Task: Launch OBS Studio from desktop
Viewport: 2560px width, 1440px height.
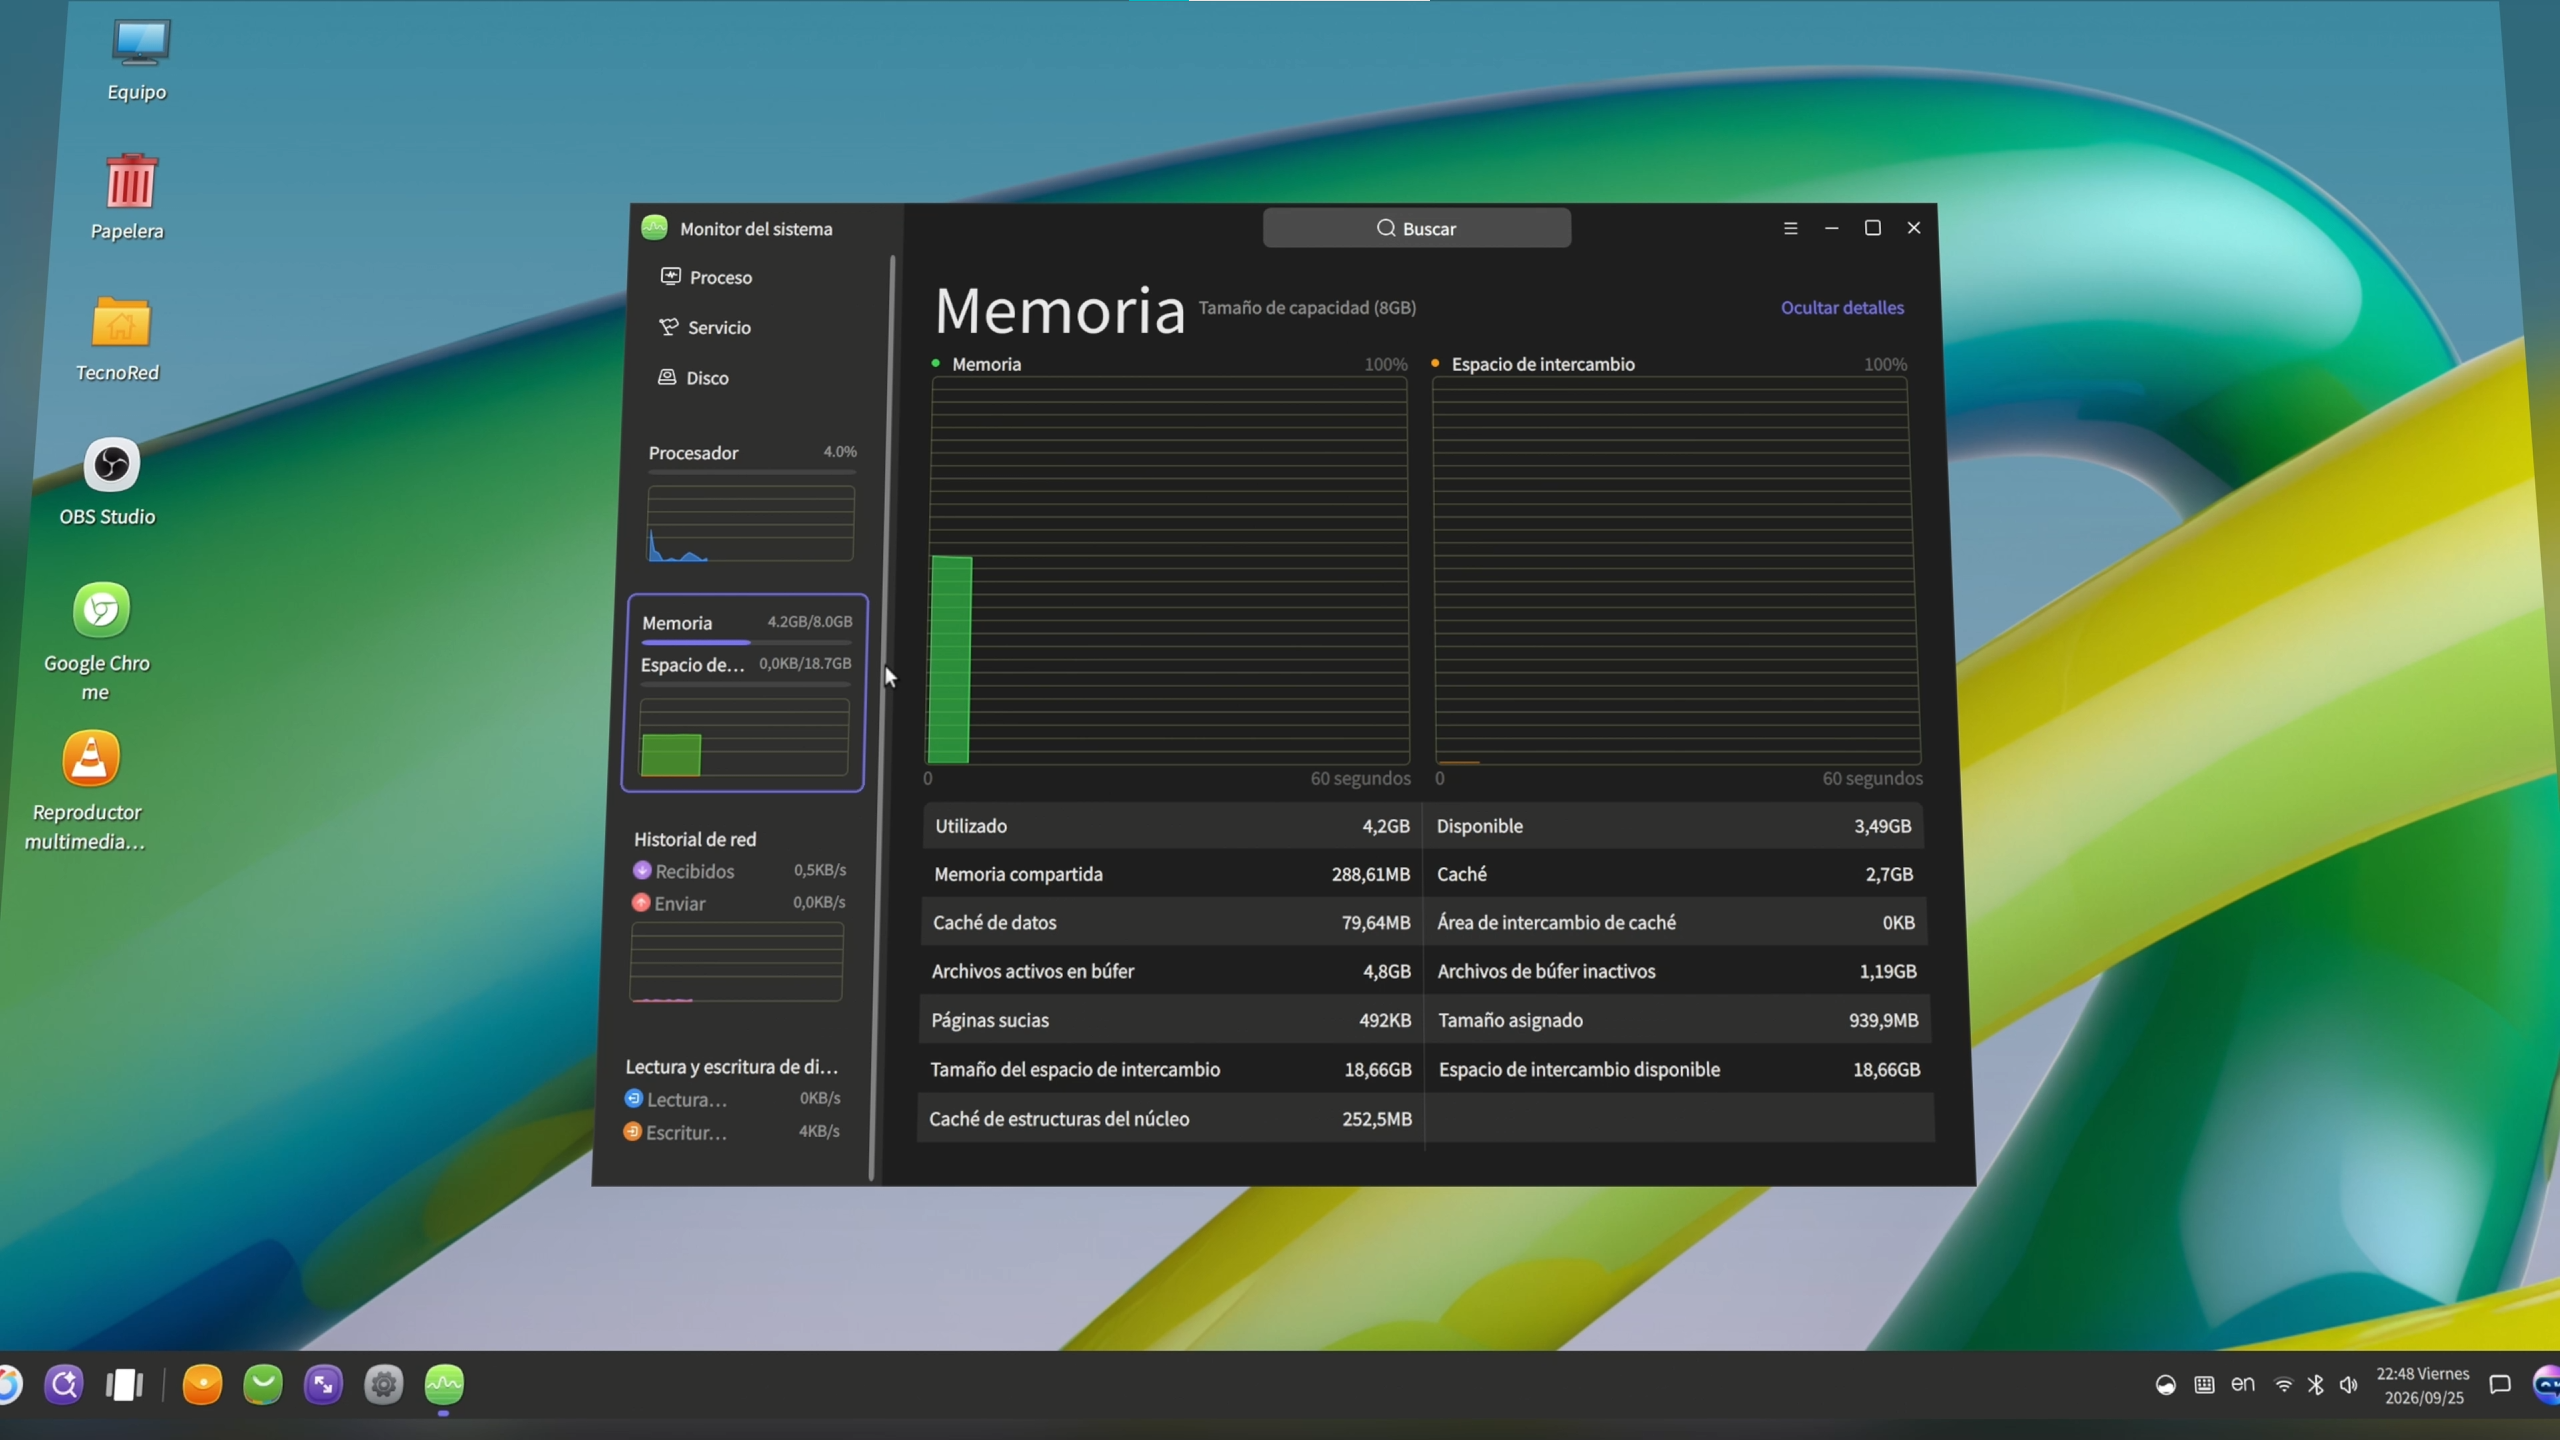Action: (109, 481)
